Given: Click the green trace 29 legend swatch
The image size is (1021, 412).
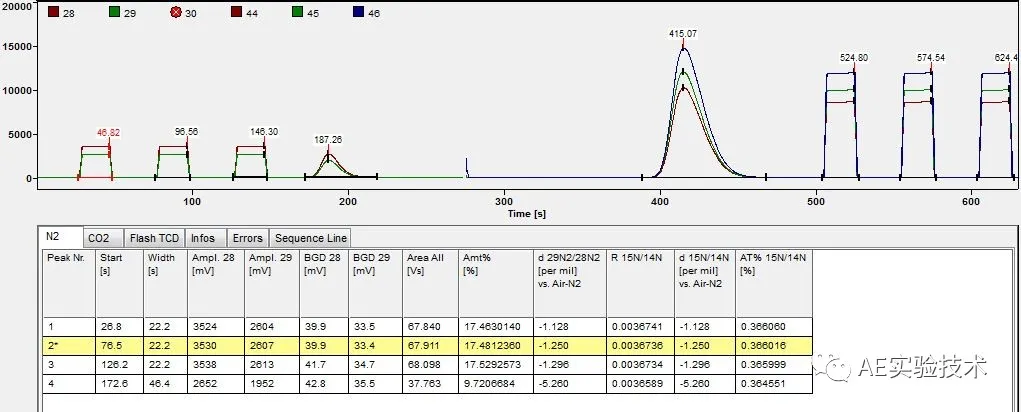Looking at the screenshot, I should [x=114, y=14].
